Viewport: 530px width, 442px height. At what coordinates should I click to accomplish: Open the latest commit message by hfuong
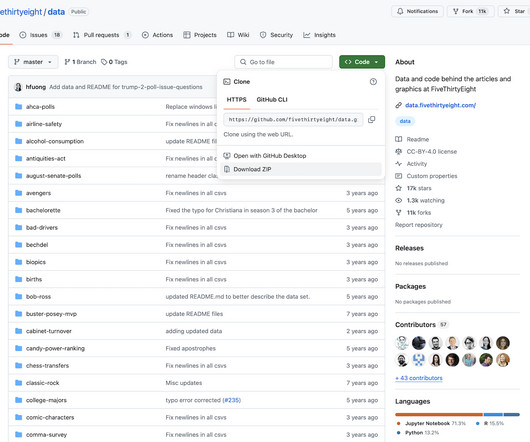pos(126,87)
